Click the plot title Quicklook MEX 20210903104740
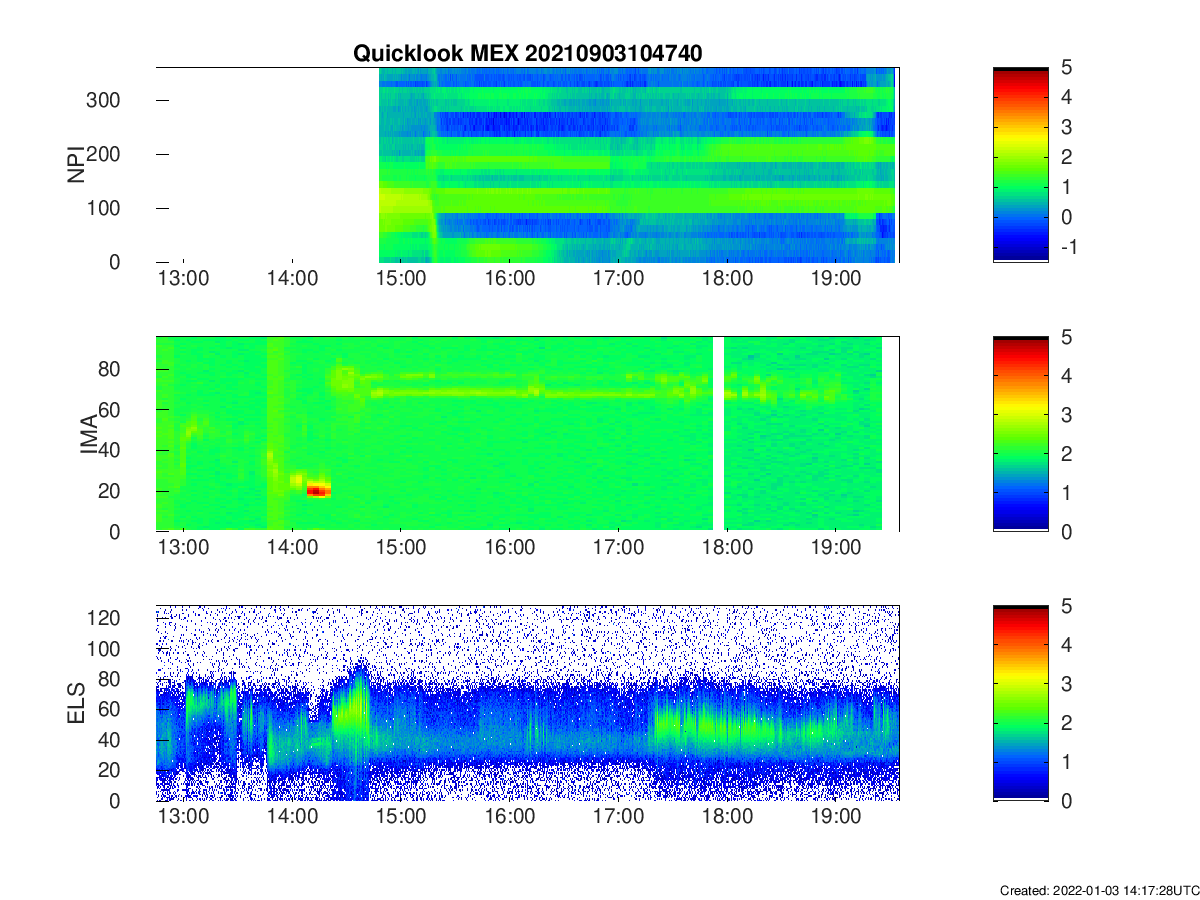Image resolution: width=1200 pixels, height=900 pixels. tap(527, 53)
